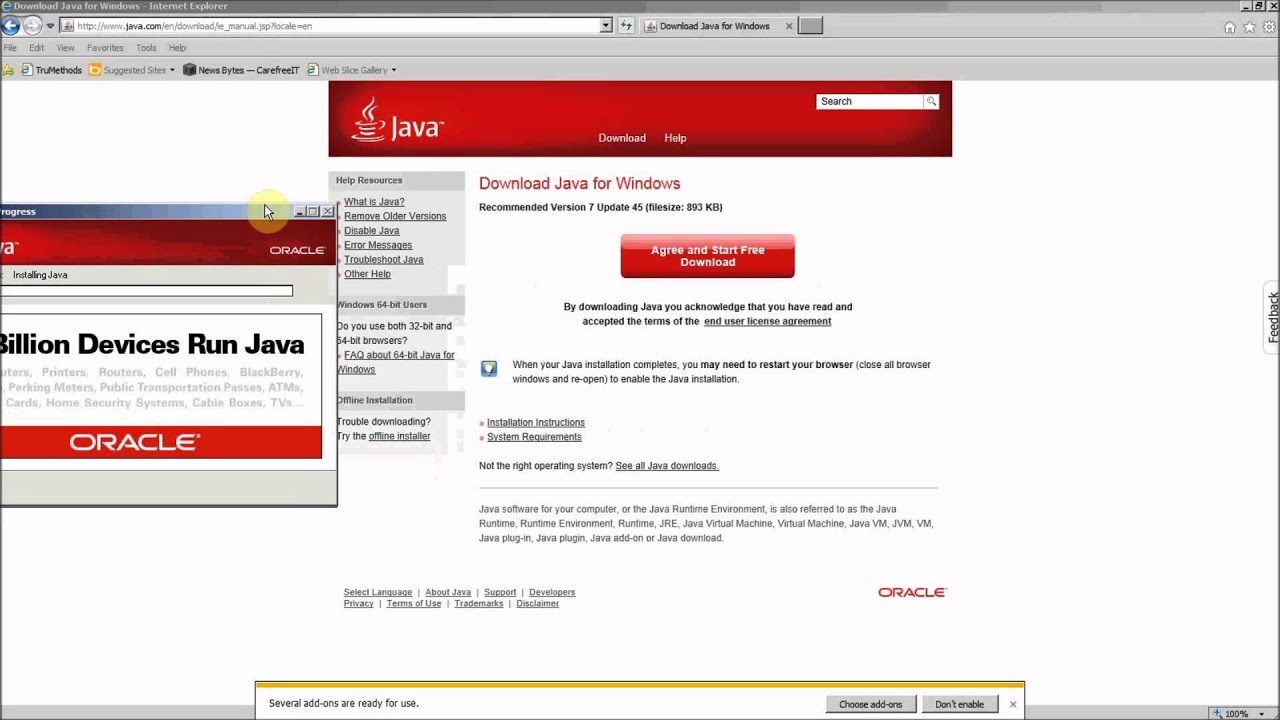
Task: Open the About Java footer link
Action: click(x=448, y=592)
